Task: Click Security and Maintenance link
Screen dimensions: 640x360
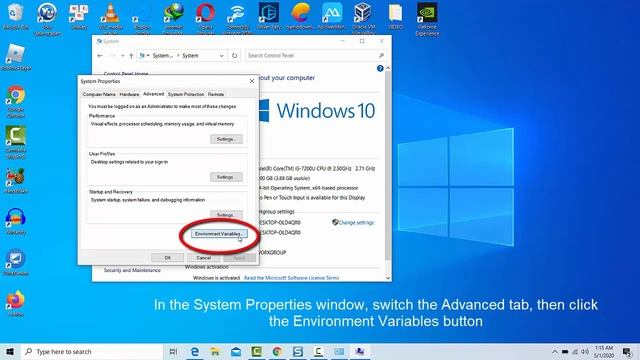Action: (x=132, y=270)
